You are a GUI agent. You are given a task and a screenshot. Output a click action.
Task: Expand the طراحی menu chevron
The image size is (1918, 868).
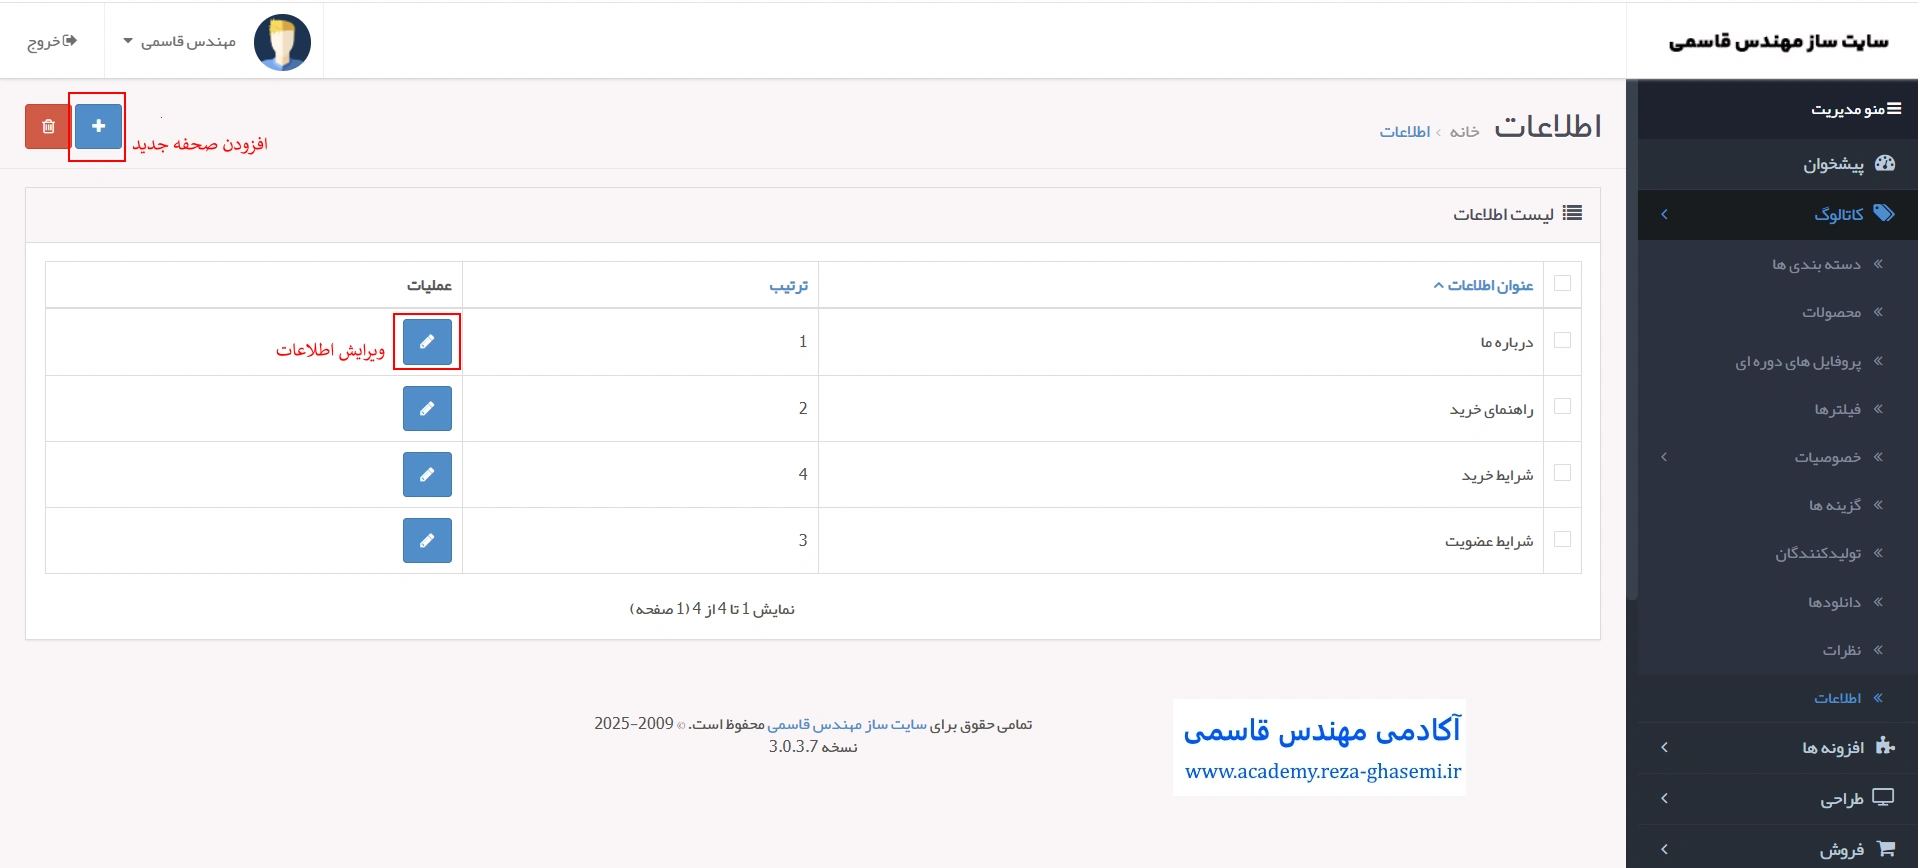pyautogui.click(x=1664, y=798)
